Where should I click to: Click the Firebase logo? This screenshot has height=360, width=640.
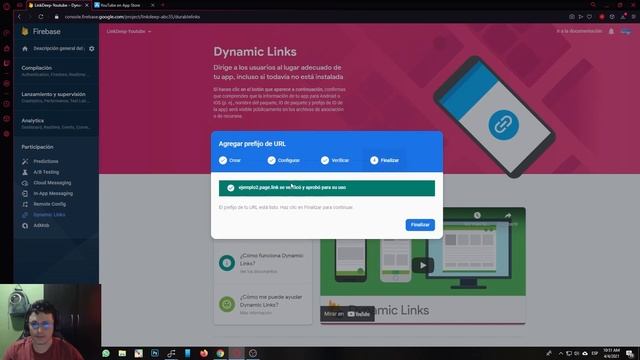41,31
